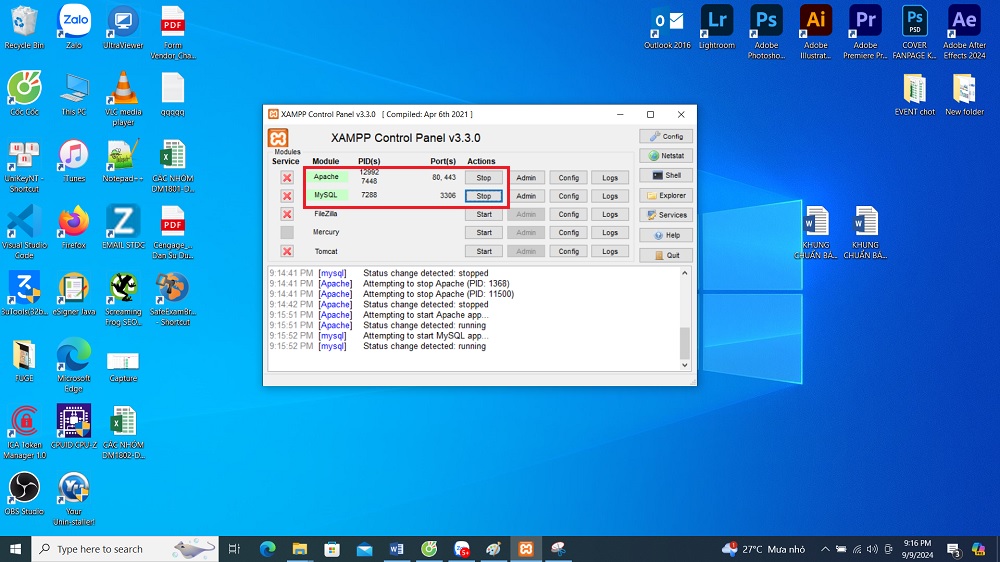Click XAMPP icon in the taskbar
This screenshot has height=562, width=1000.
point(526,549)
